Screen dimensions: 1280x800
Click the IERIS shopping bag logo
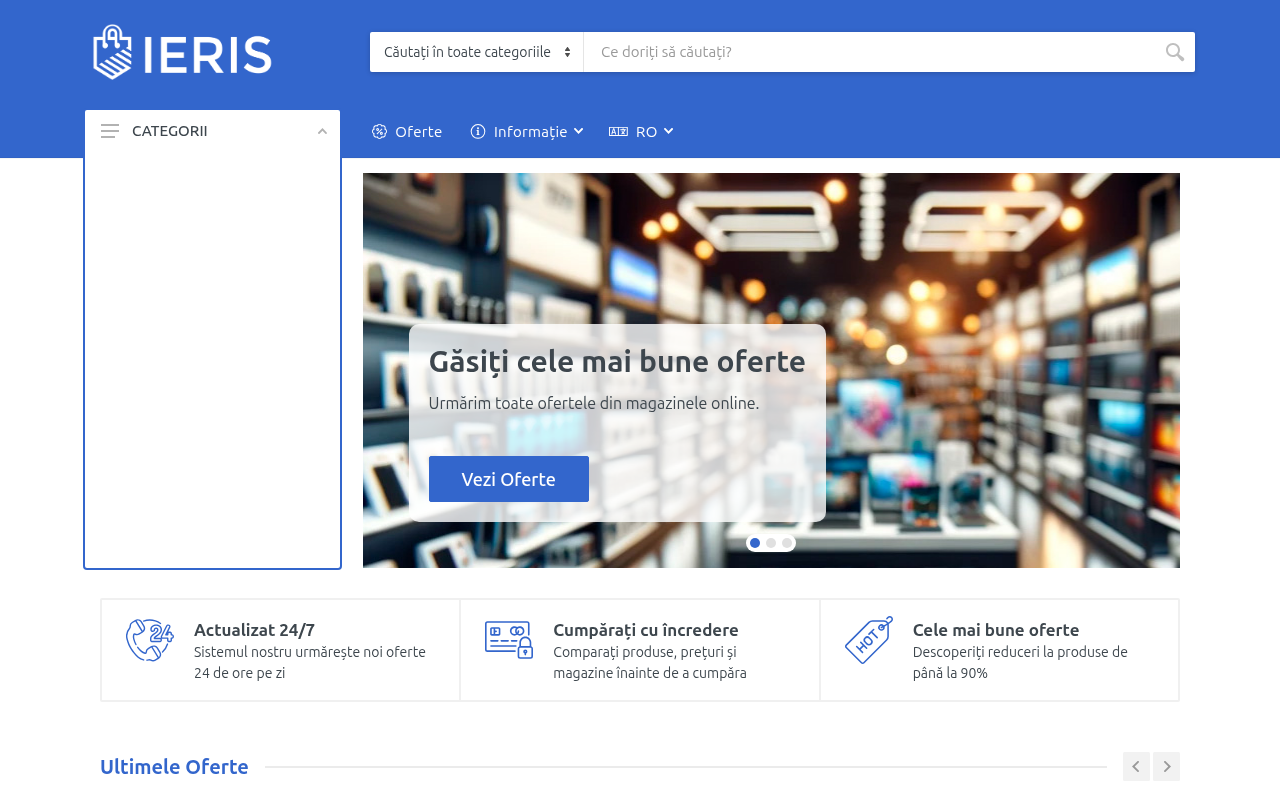[x=182, y=52]
